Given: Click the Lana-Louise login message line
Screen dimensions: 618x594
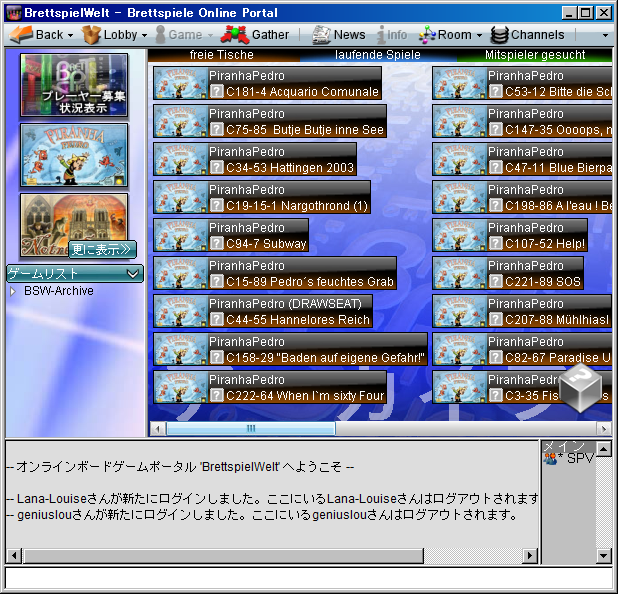Looking at the screenshot, I should click(x=272, y=499).
